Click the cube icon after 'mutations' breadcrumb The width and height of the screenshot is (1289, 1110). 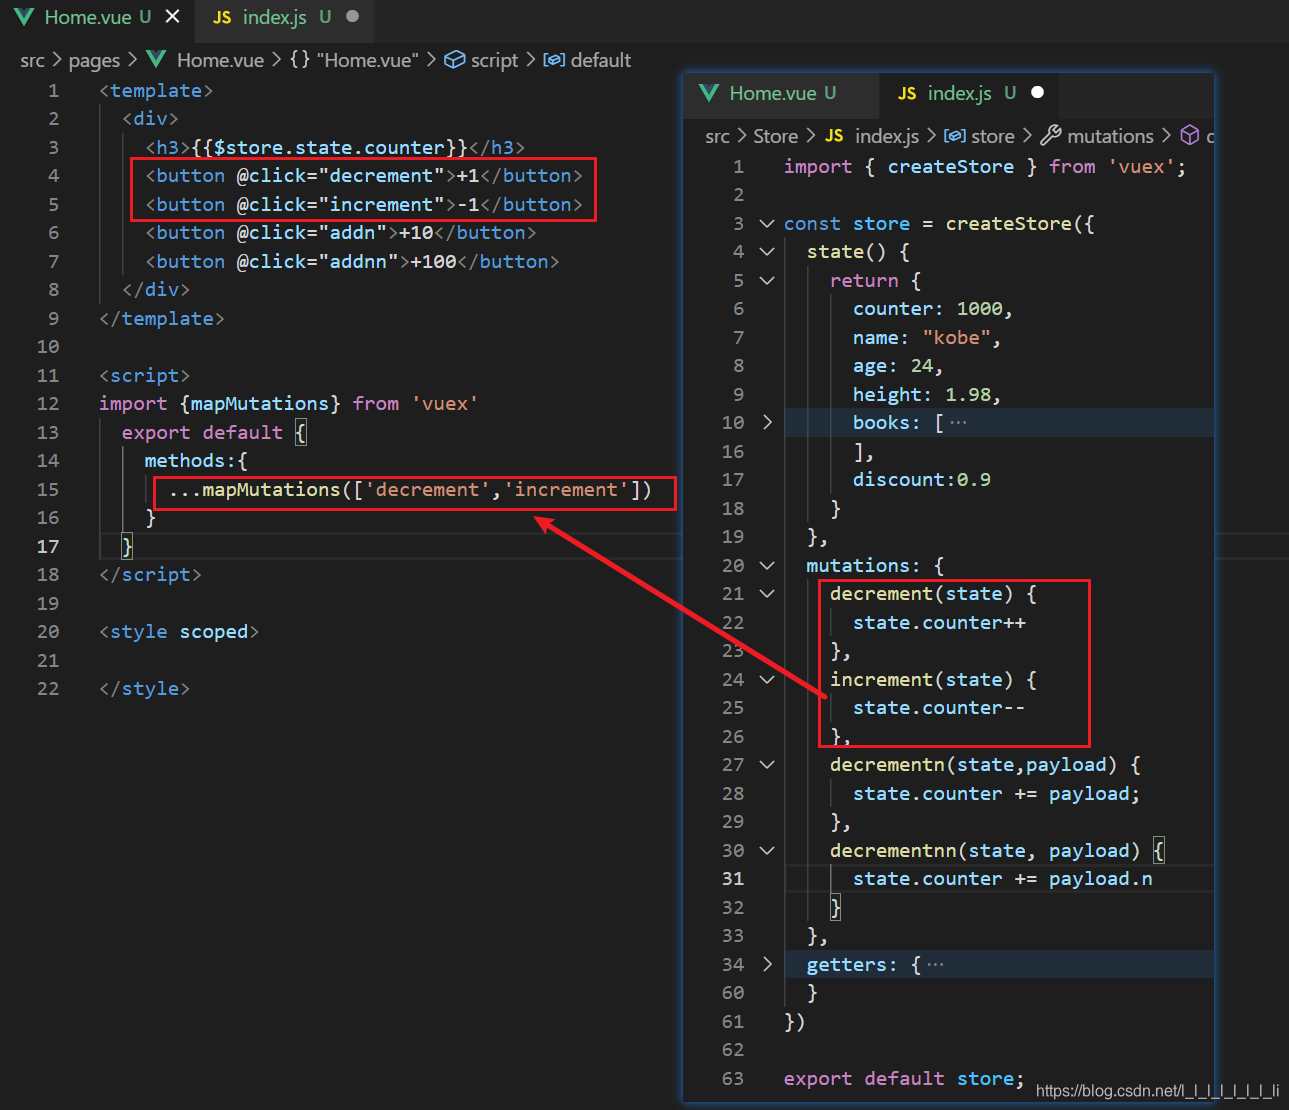tap(1190, 135)
